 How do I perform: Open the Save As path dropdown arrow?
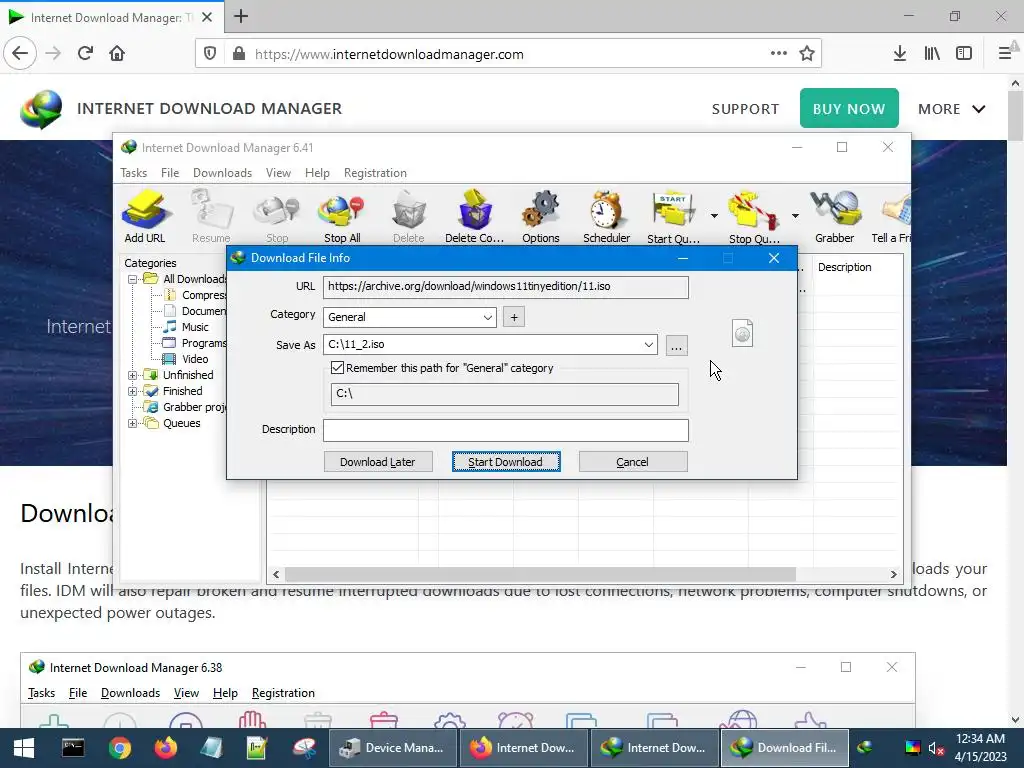648,344
